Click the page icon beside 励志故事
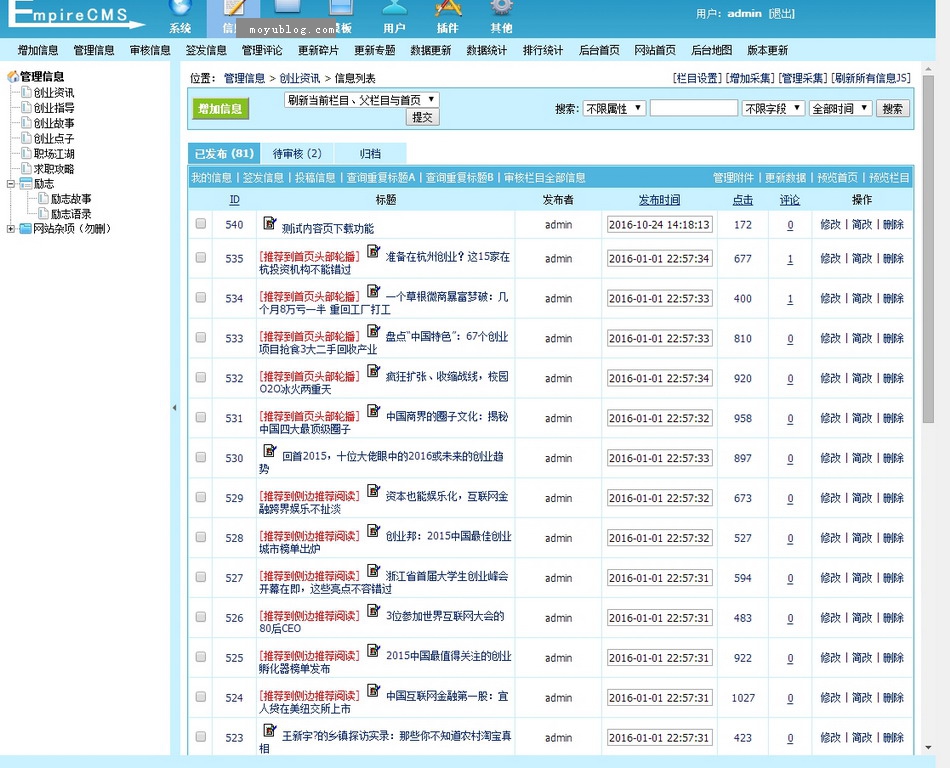 pyautogui.click(x=43, y=199)
